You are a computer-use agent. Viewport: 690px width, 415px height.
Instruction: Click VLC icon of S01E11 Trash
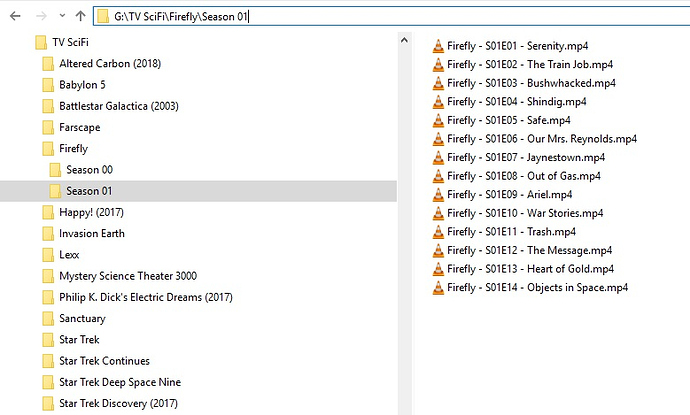coord(438,231)
